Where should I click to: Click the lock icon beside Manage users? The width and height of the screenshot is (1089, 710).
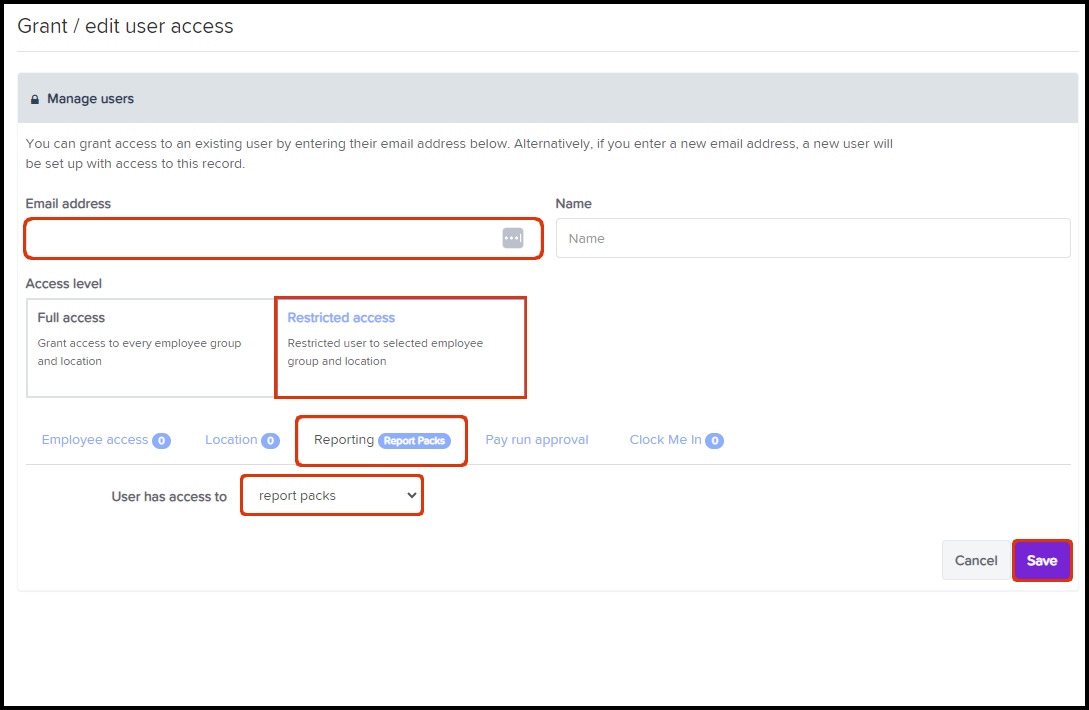(x=34, y=100)
